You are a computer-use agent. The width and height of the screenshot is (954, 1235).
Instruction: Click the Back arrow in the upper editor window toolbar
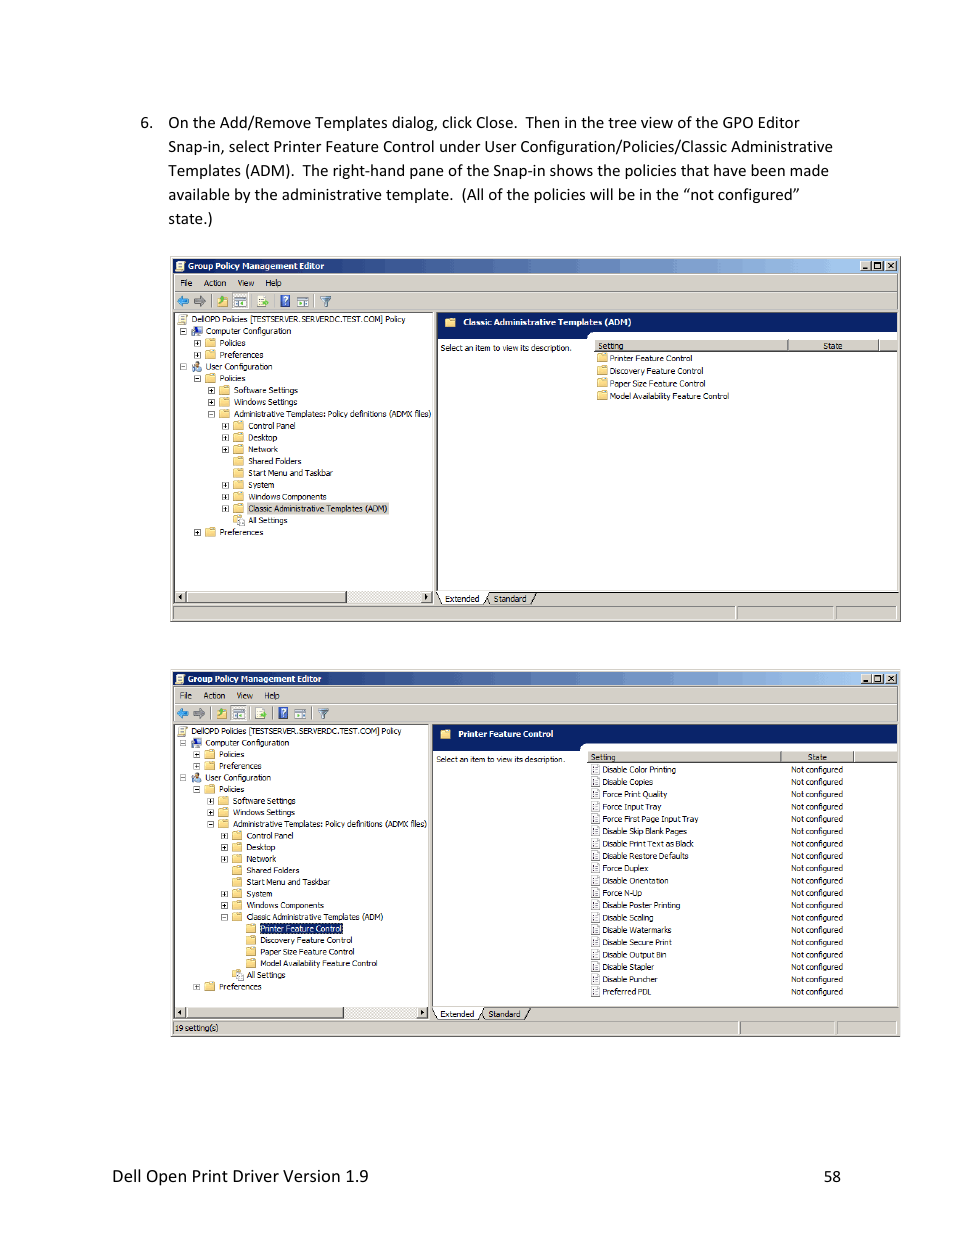click(x=183, y=301)
